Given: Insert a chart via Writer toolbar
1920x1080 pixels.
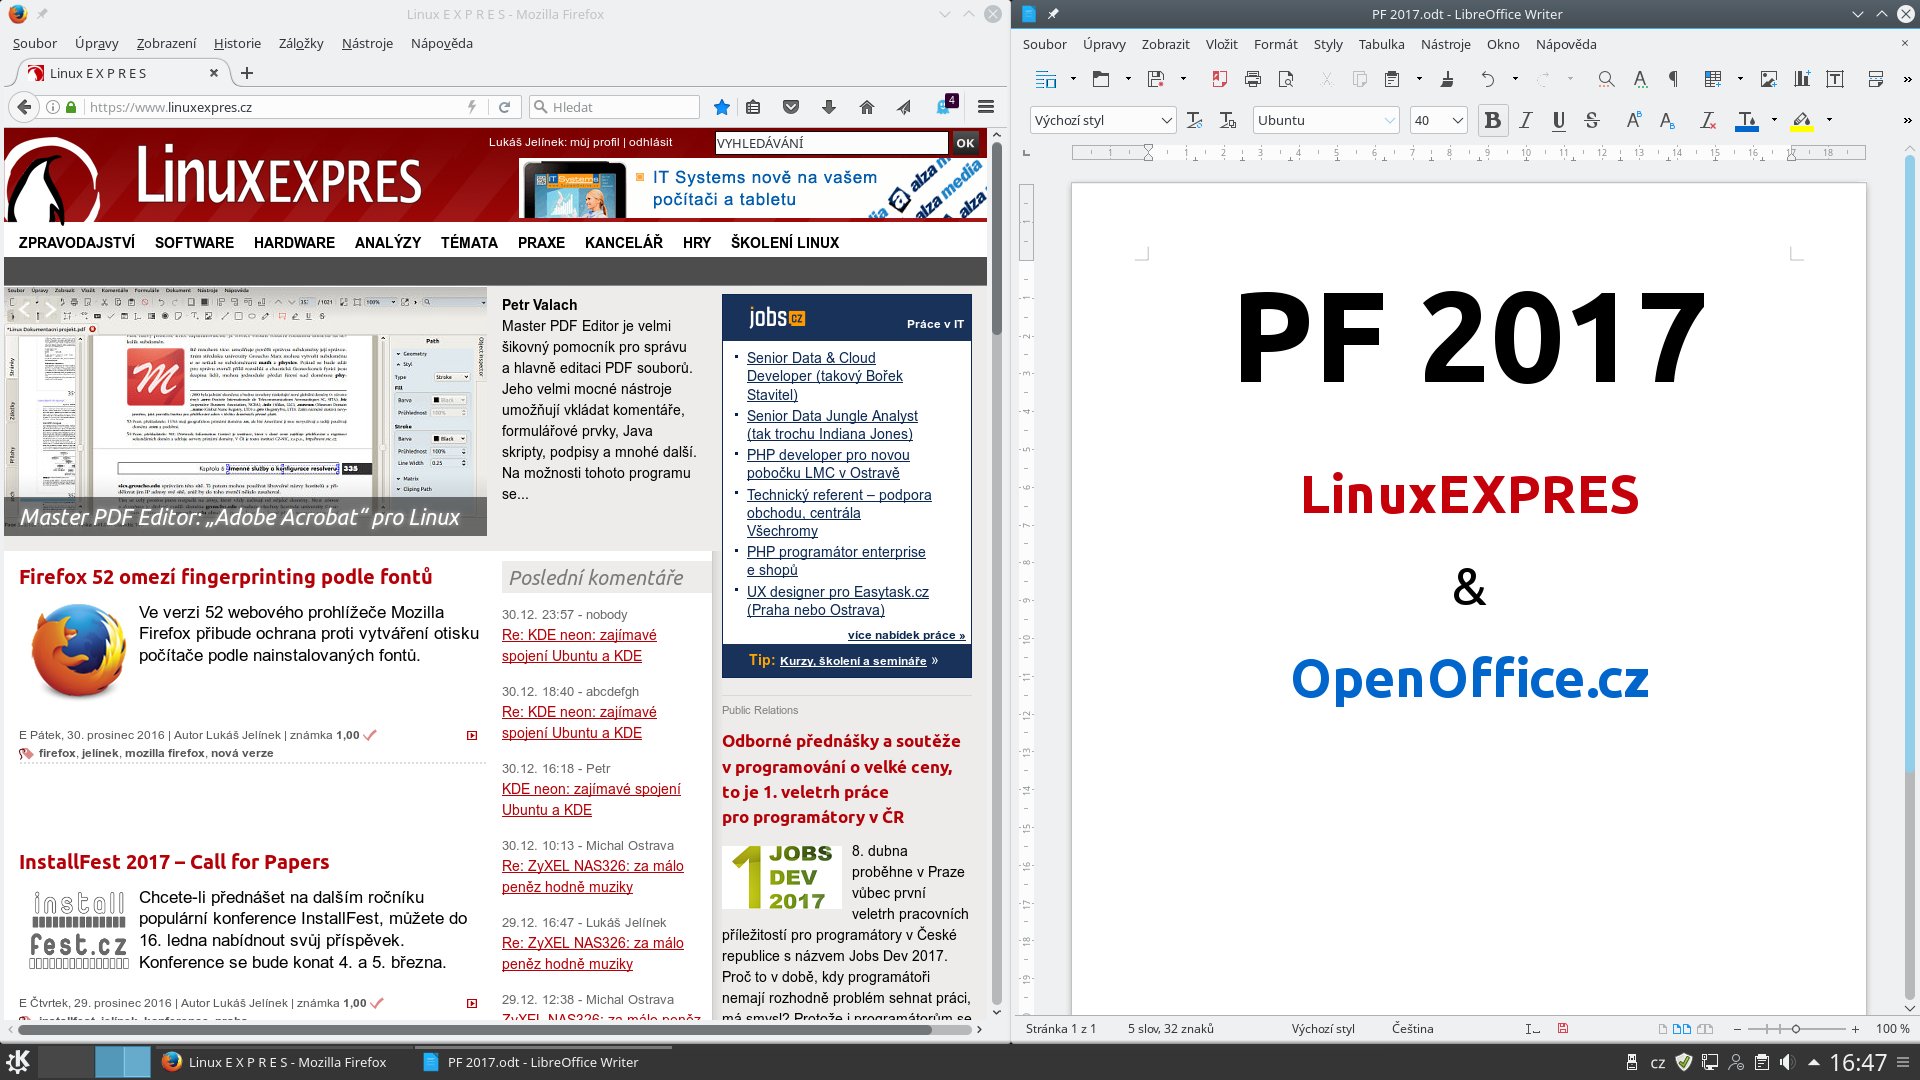Looking at the screenshot, I should point(1802,79).
